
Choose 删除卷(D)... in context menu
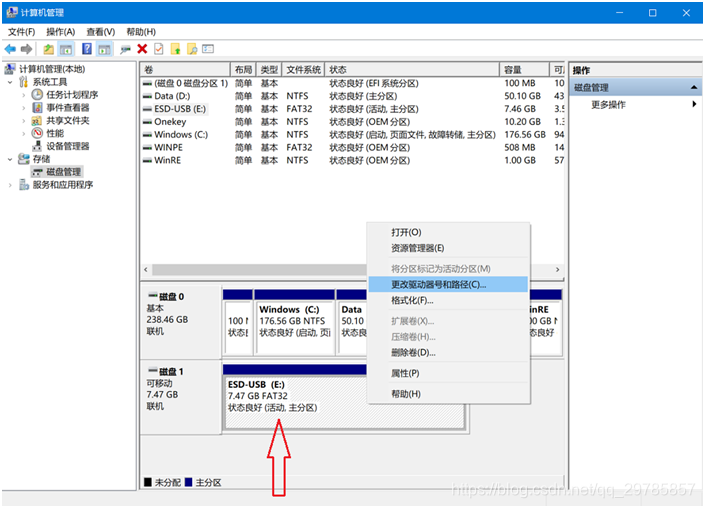pyautogui.click(x=448, y=353)
